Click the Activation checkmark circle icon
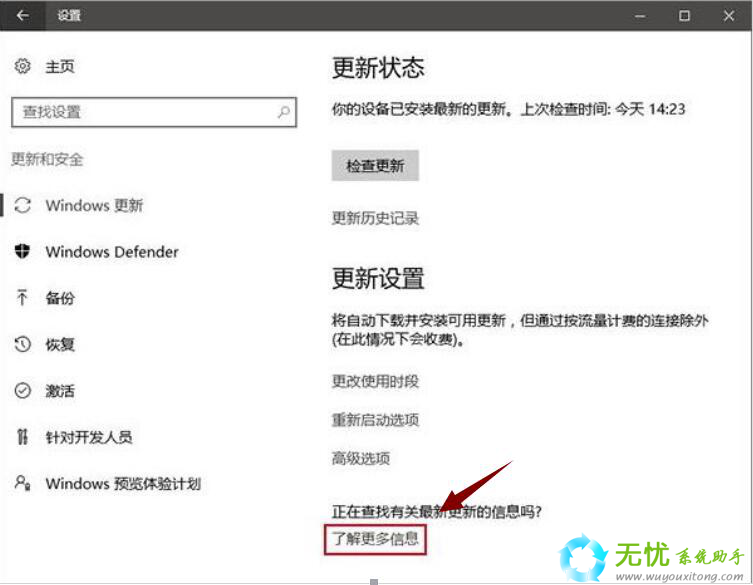 pyautogui.click(x=22, y=390)
